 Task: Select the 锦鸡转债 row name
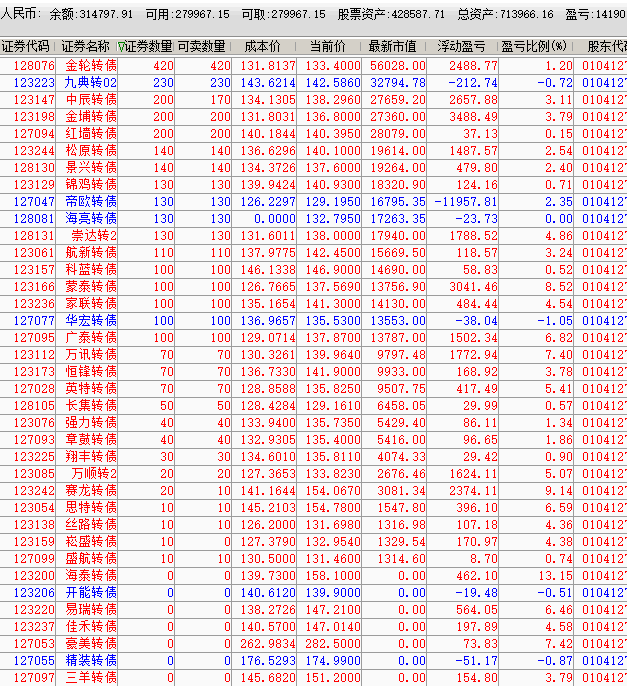coord(91,185)
